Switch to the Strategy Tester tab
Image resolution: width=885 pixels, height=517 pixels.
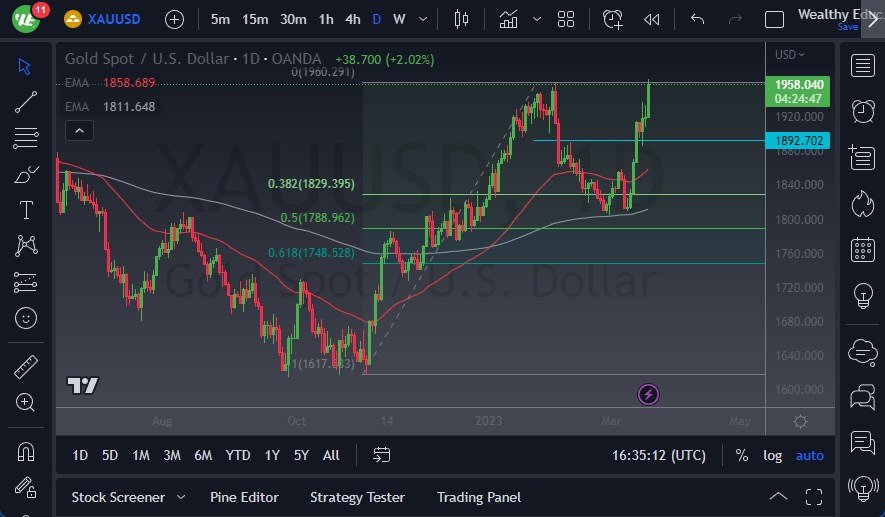click(357, 497)
